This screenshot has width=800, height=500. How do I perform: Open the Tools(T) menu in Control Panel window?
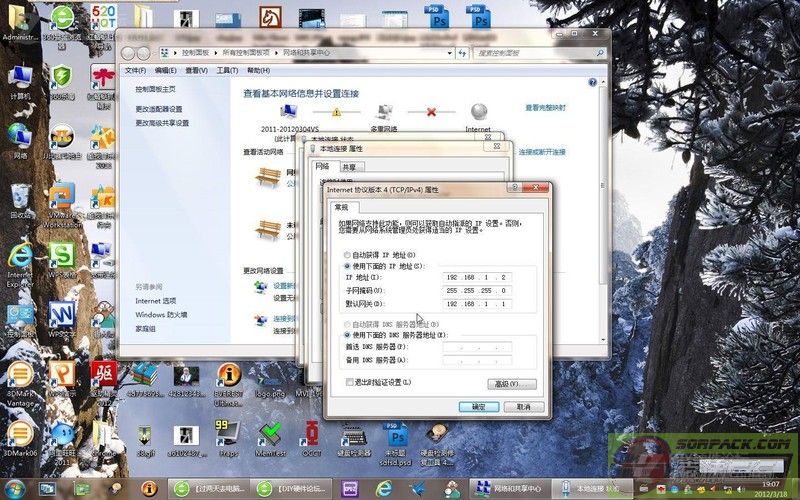pyautogui.click(x=227, y=70)
